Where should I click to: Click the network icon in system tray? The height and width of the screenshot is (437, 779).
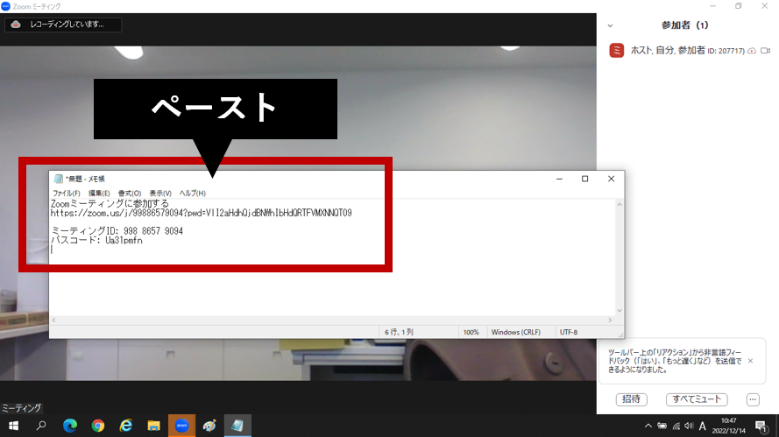pos(676,426)
